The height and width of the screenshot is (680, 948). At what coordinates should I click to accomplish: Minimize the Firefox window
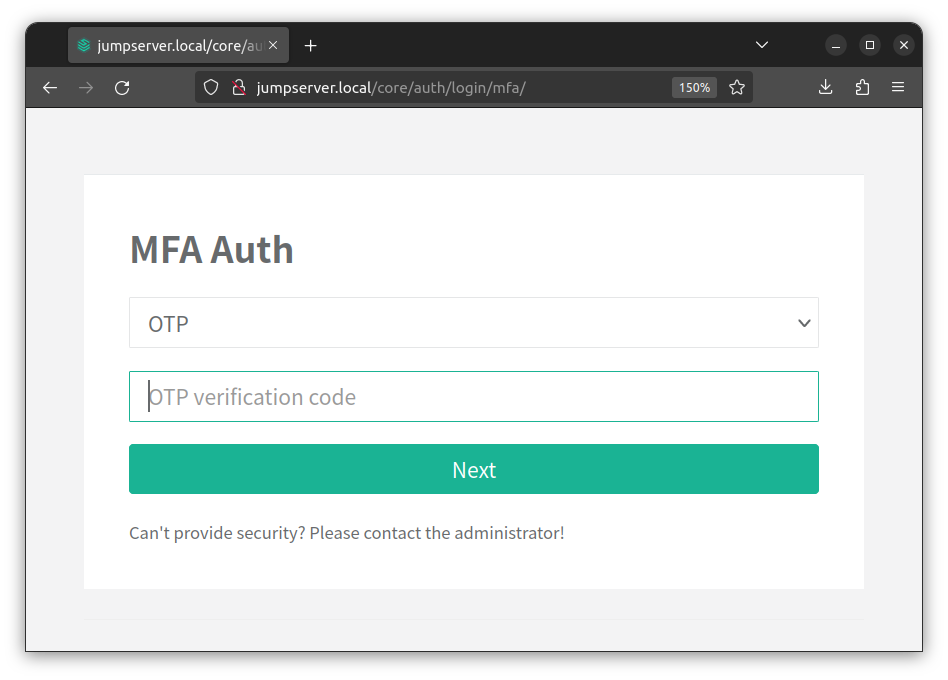coord(836,45)
